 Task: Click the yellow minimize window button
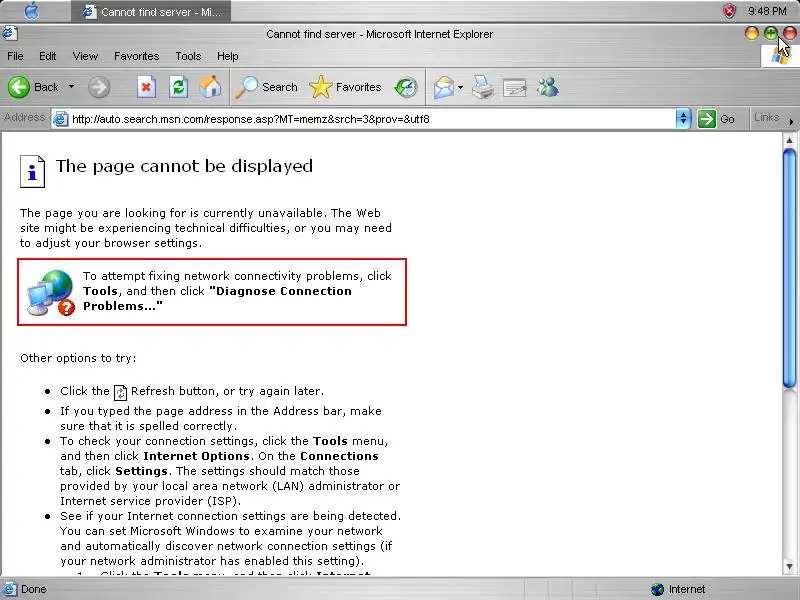pos(752,34)
